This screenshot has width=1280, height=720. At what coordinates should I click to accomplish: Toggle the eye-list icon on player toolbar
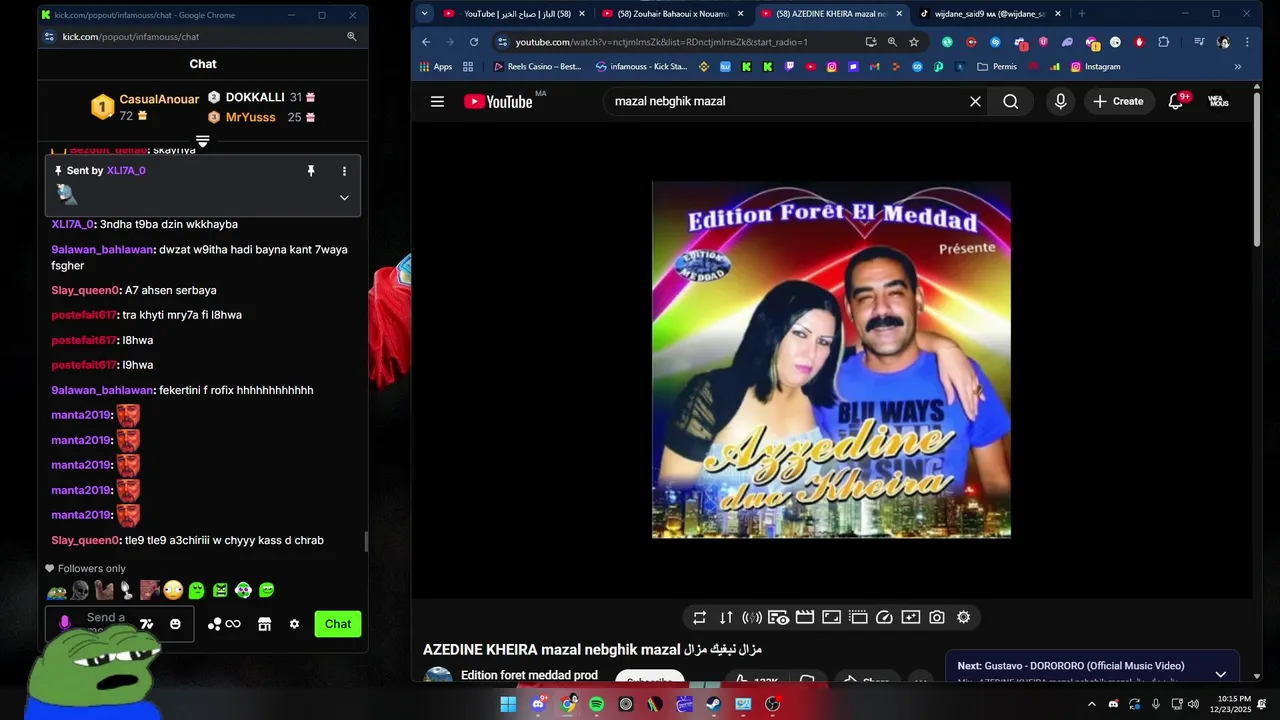779,617
